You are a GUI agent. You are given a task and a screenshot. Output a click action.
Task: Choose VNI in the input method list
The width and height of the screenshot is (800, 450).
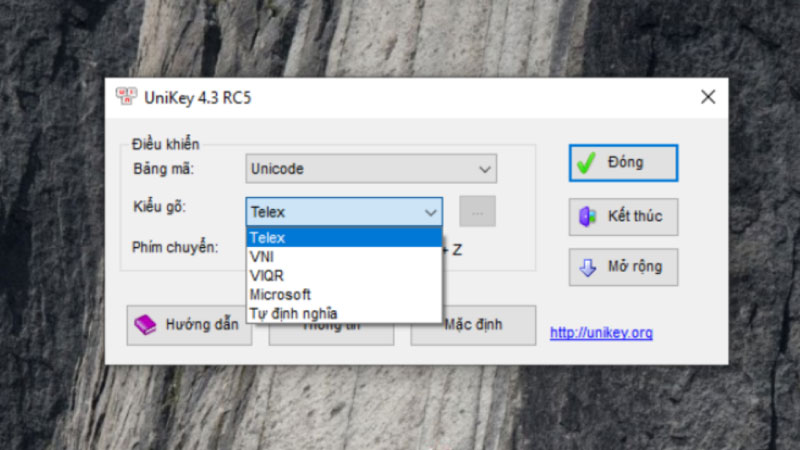click(x=344, y=257)
